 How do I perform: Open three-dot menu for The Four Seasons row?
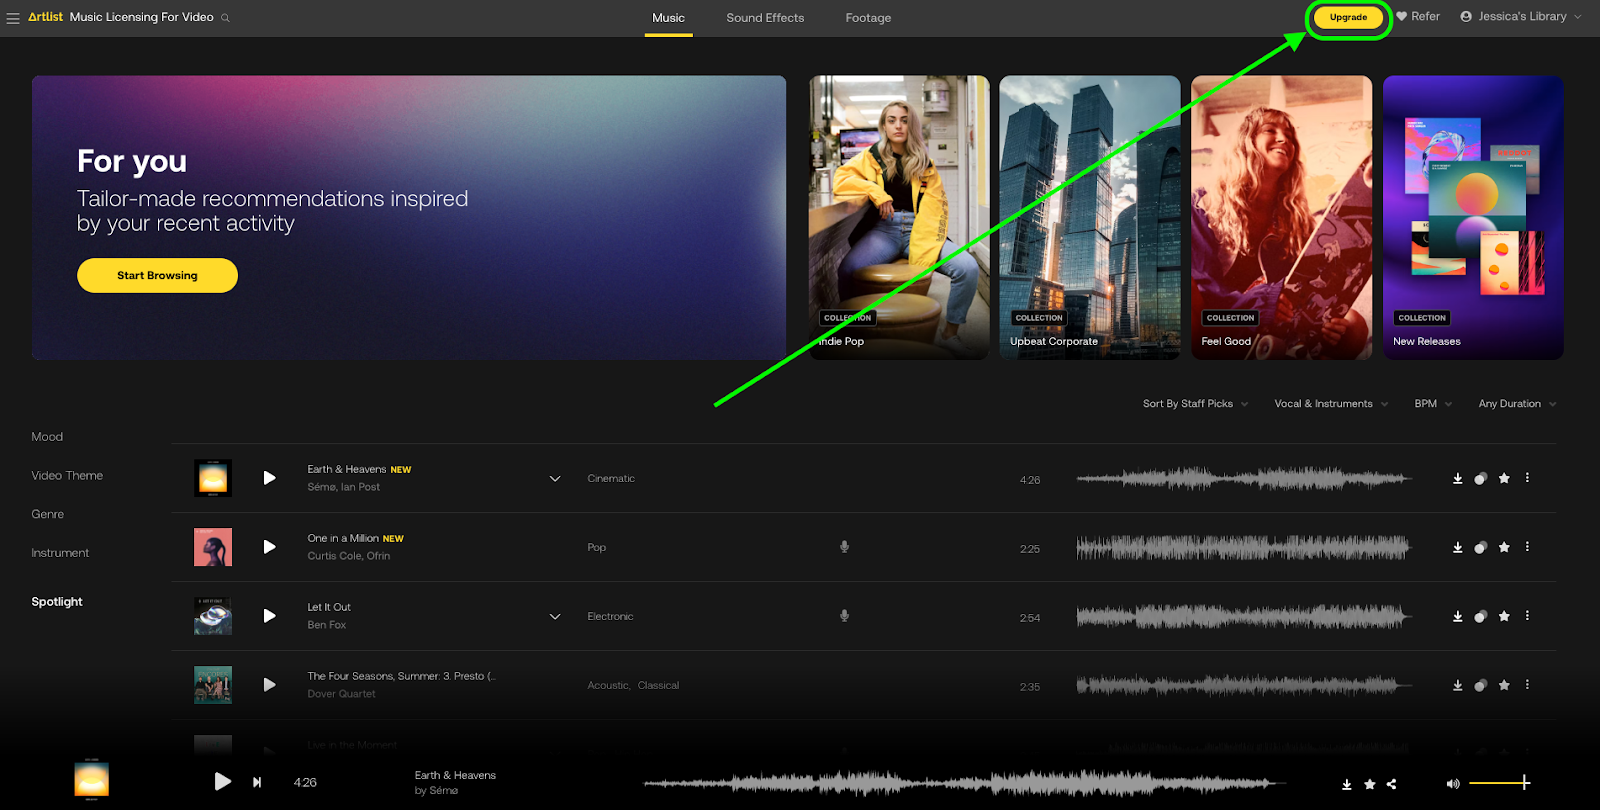point(1527,685)
